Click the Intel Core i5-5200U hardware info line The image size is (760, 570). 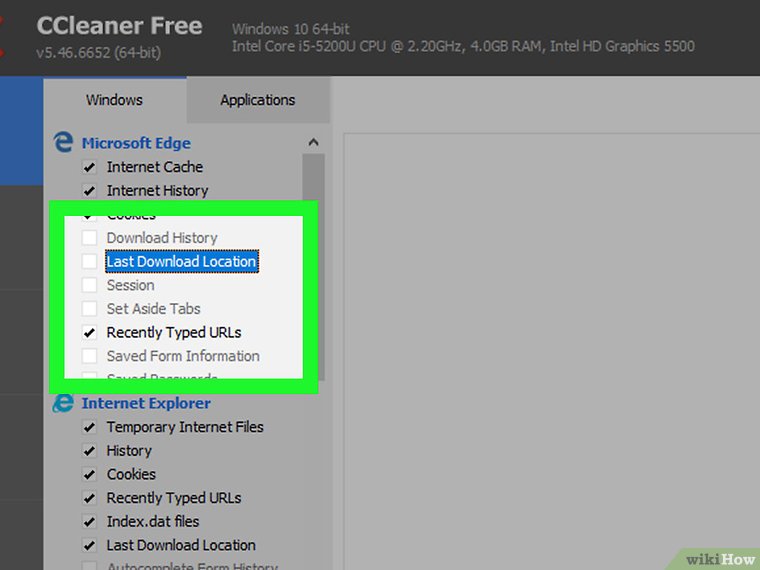tap(463, 47)
